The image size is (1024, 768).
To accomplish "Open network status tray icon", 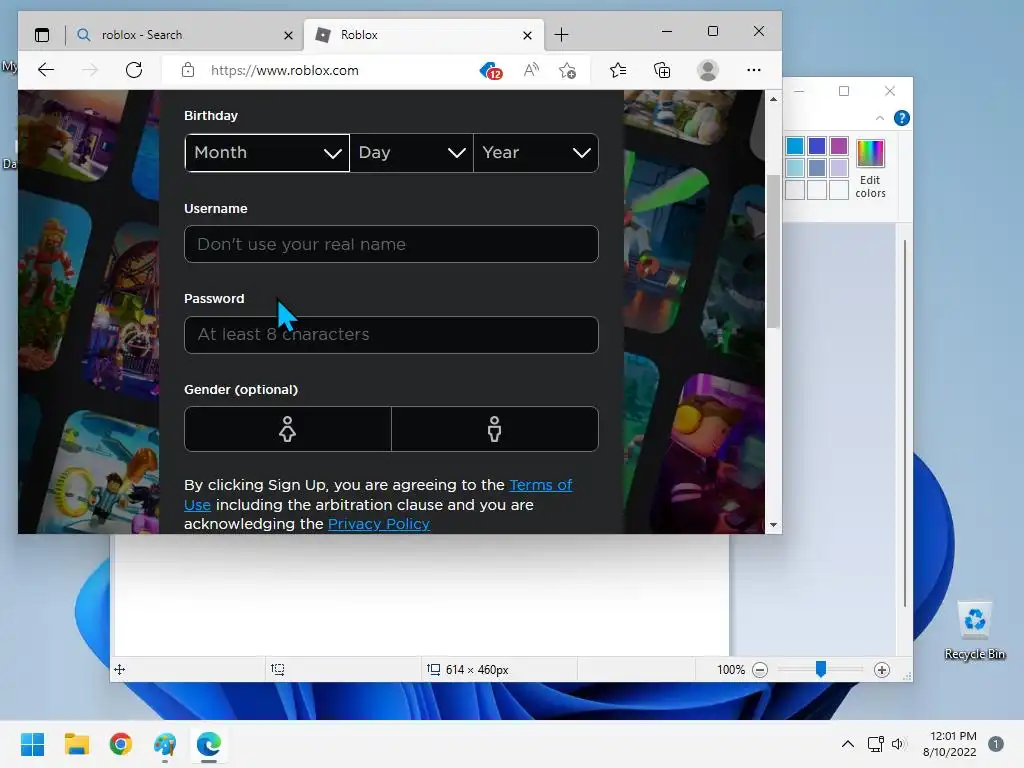I will (875, 744).
